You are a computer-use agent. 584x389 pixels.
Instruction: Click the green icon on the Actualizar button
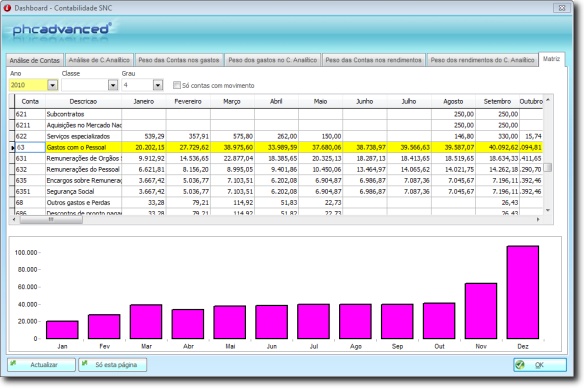pyautogui.click(x=13, y=363)
